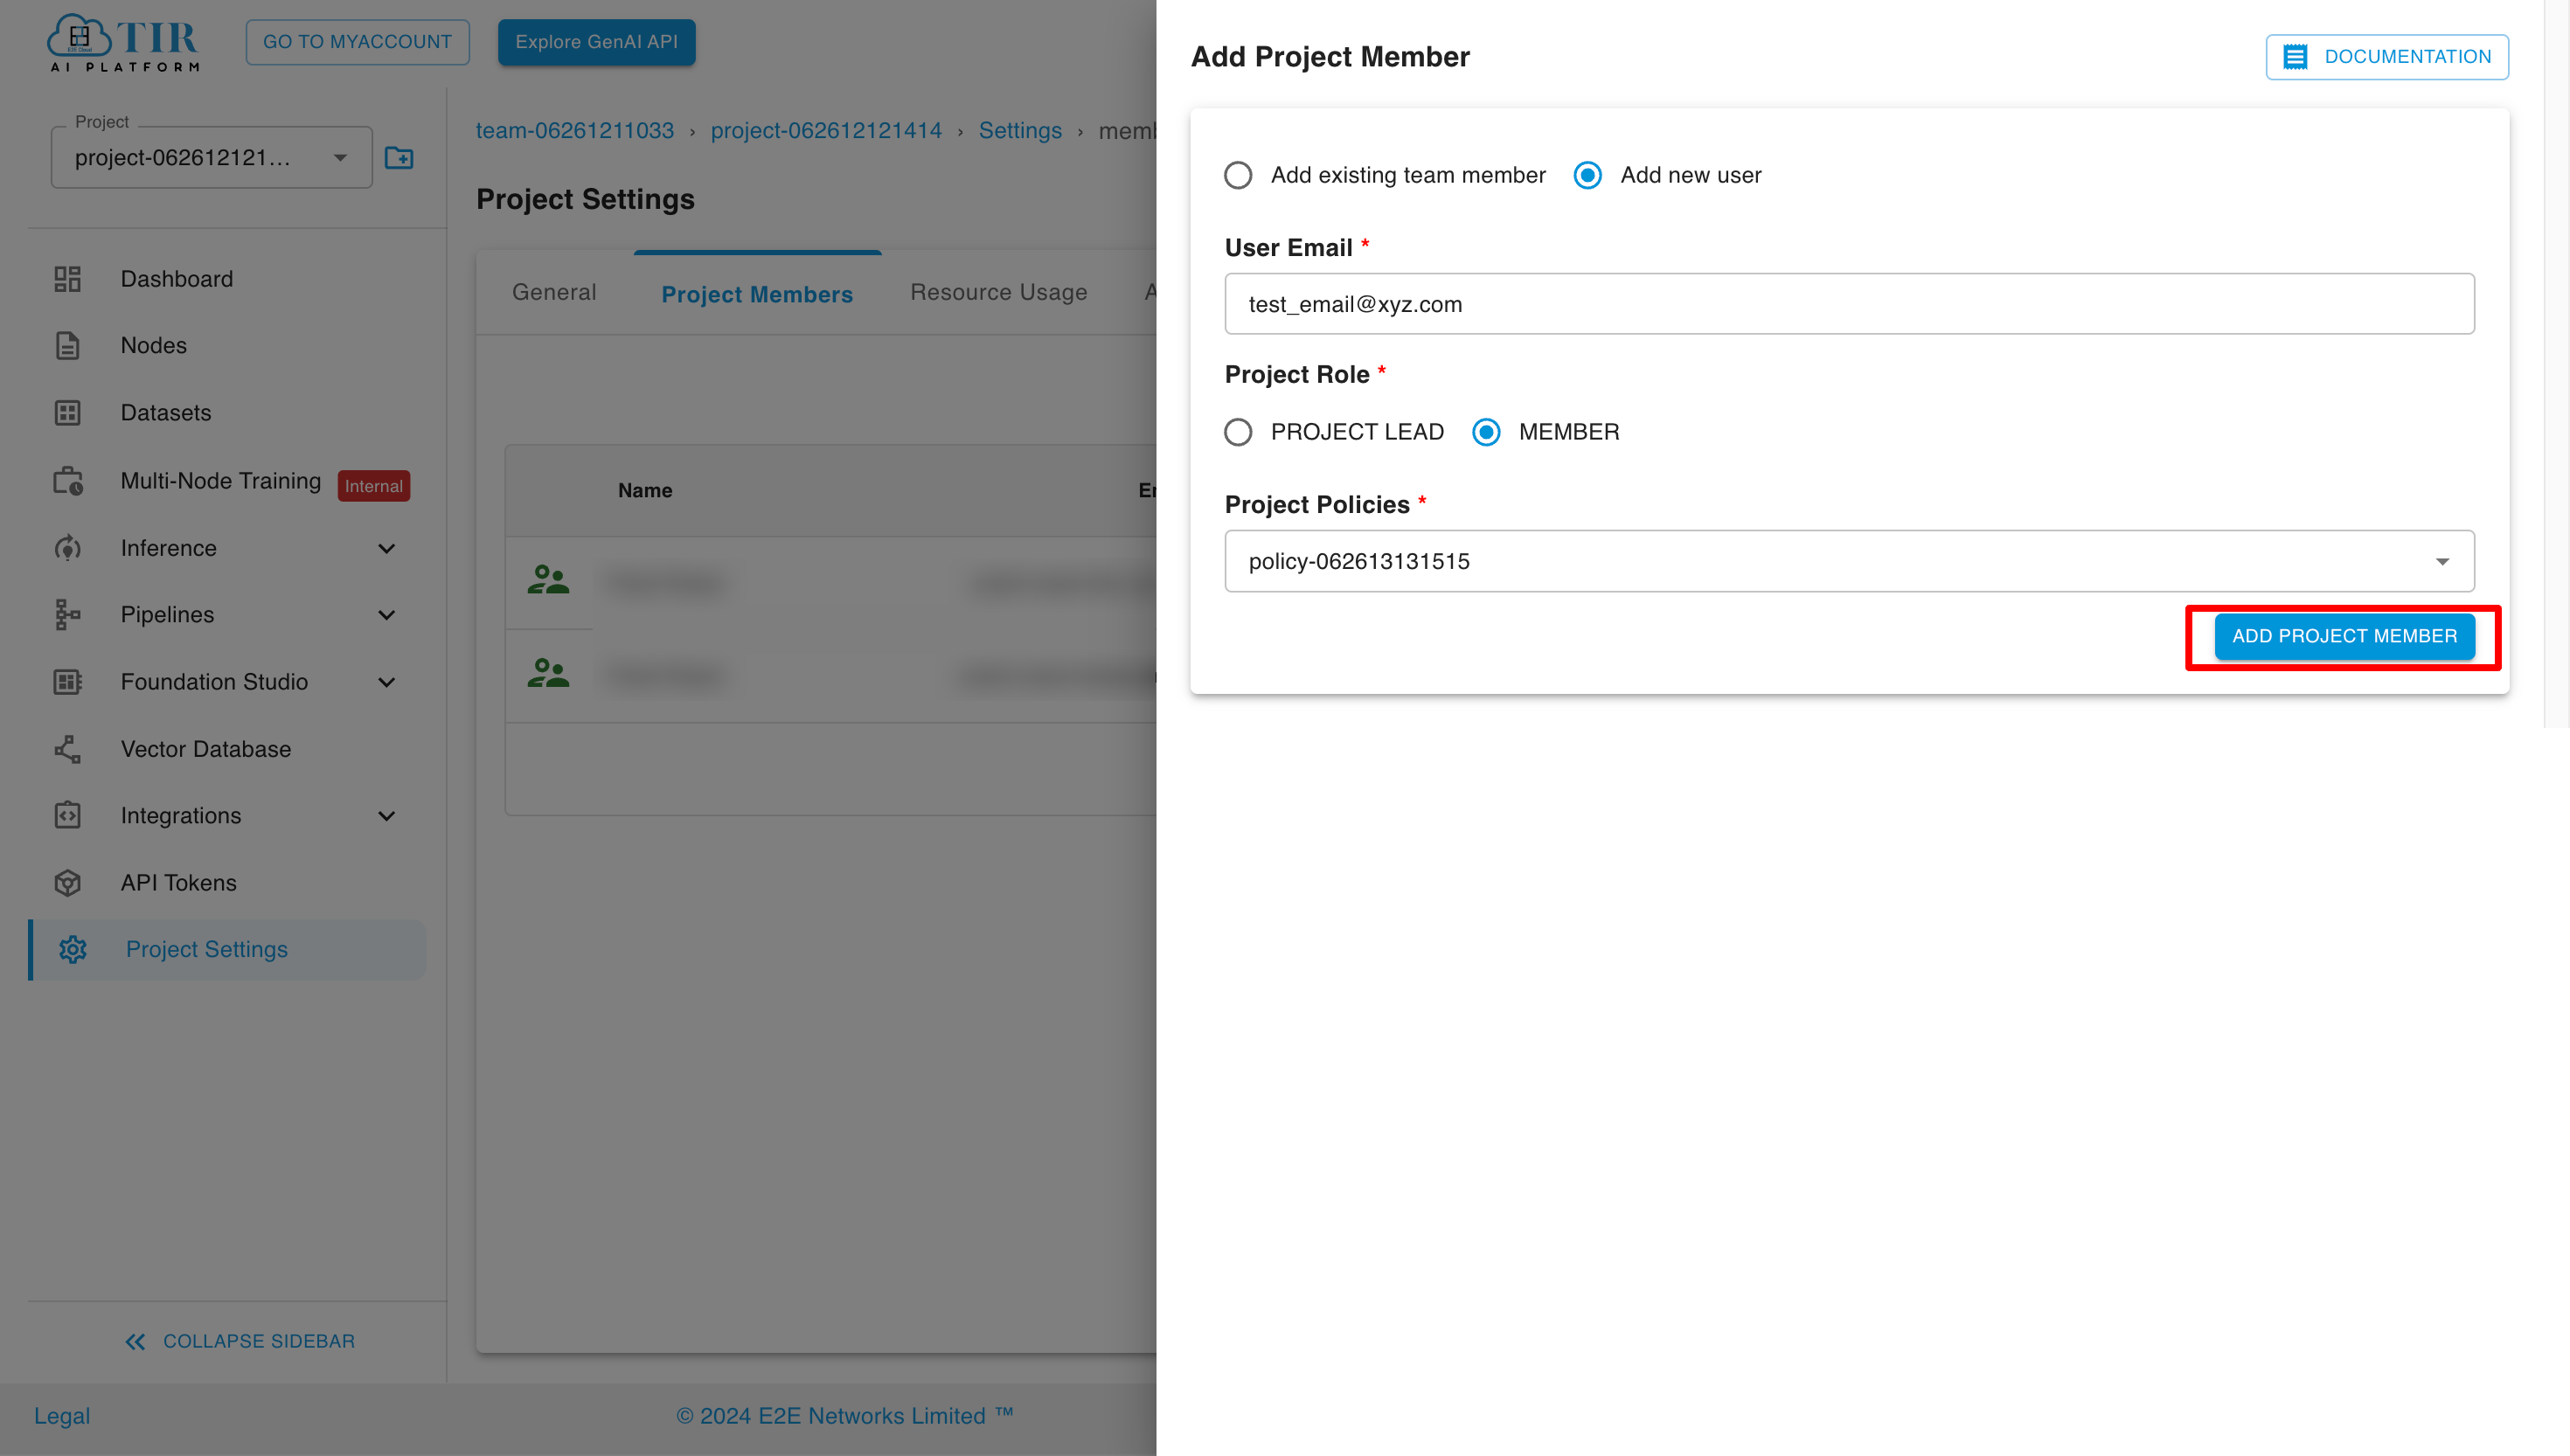
Task: Click the Nodes icon in sidebar
Action: [69, 346]
